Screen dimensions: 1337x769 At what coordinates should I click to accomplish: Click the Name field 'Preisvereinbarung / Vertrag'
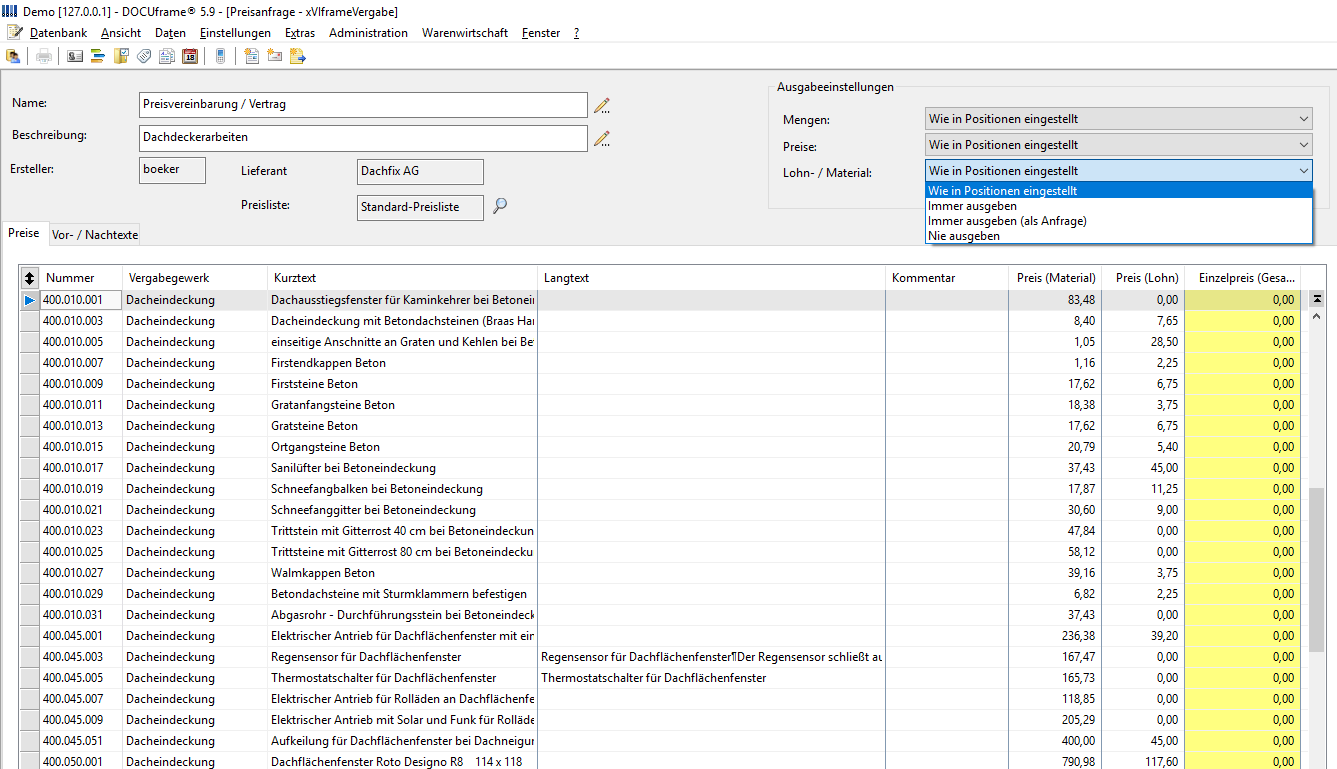(x=364, y=105)
